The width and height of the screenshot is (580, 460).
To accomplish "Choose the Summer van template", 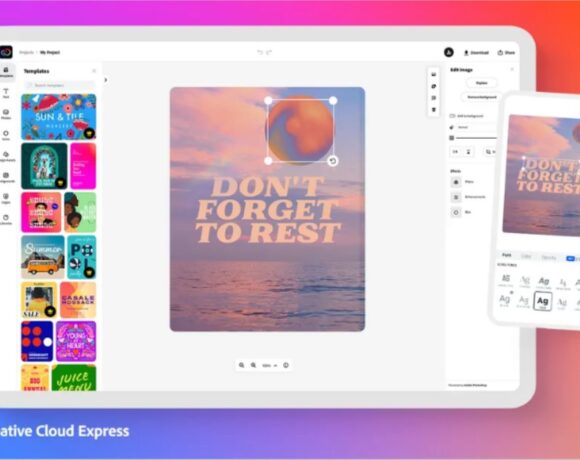I will click(43, 257).
